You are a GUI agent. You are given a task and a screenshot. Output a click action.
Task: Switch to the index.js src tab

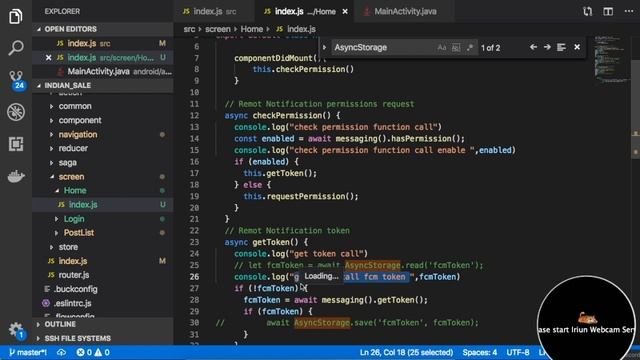click(x=215, y=11)
